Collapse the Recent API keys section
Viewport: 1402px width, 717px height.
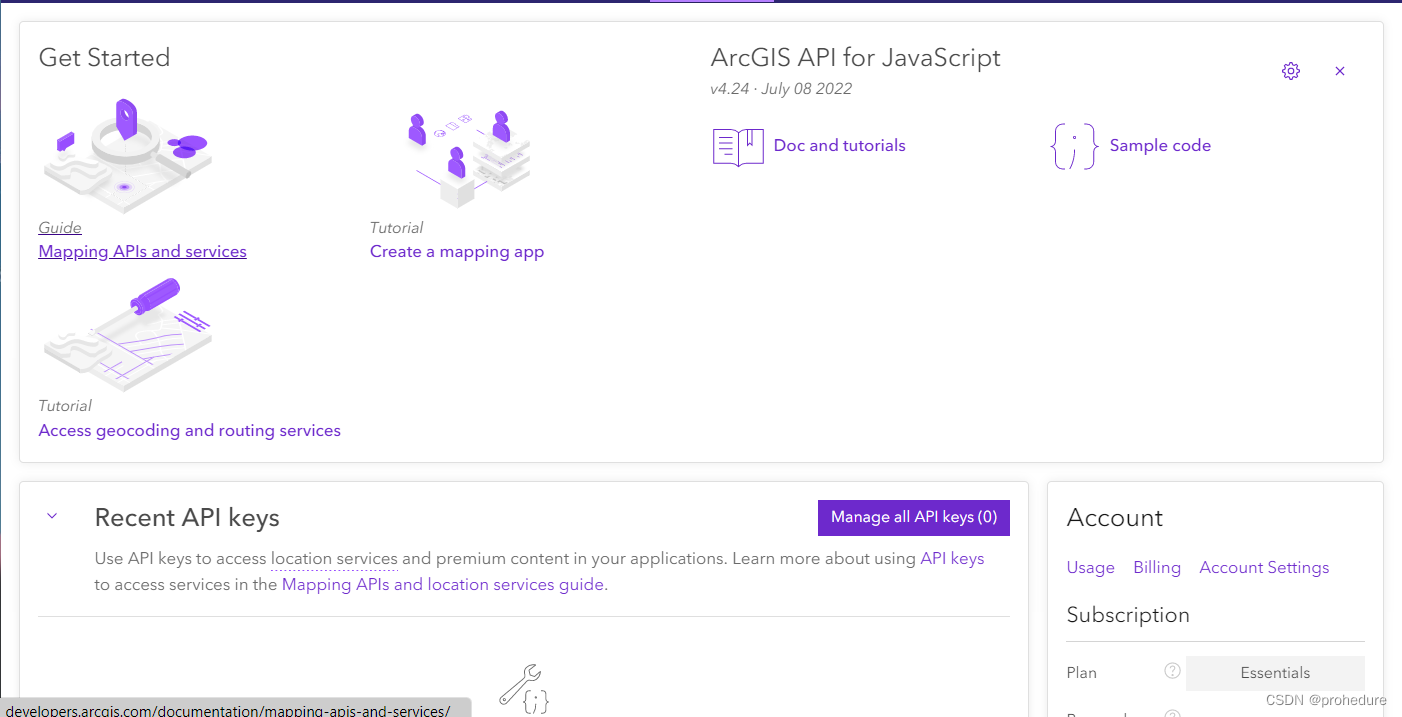pos(52,516)
